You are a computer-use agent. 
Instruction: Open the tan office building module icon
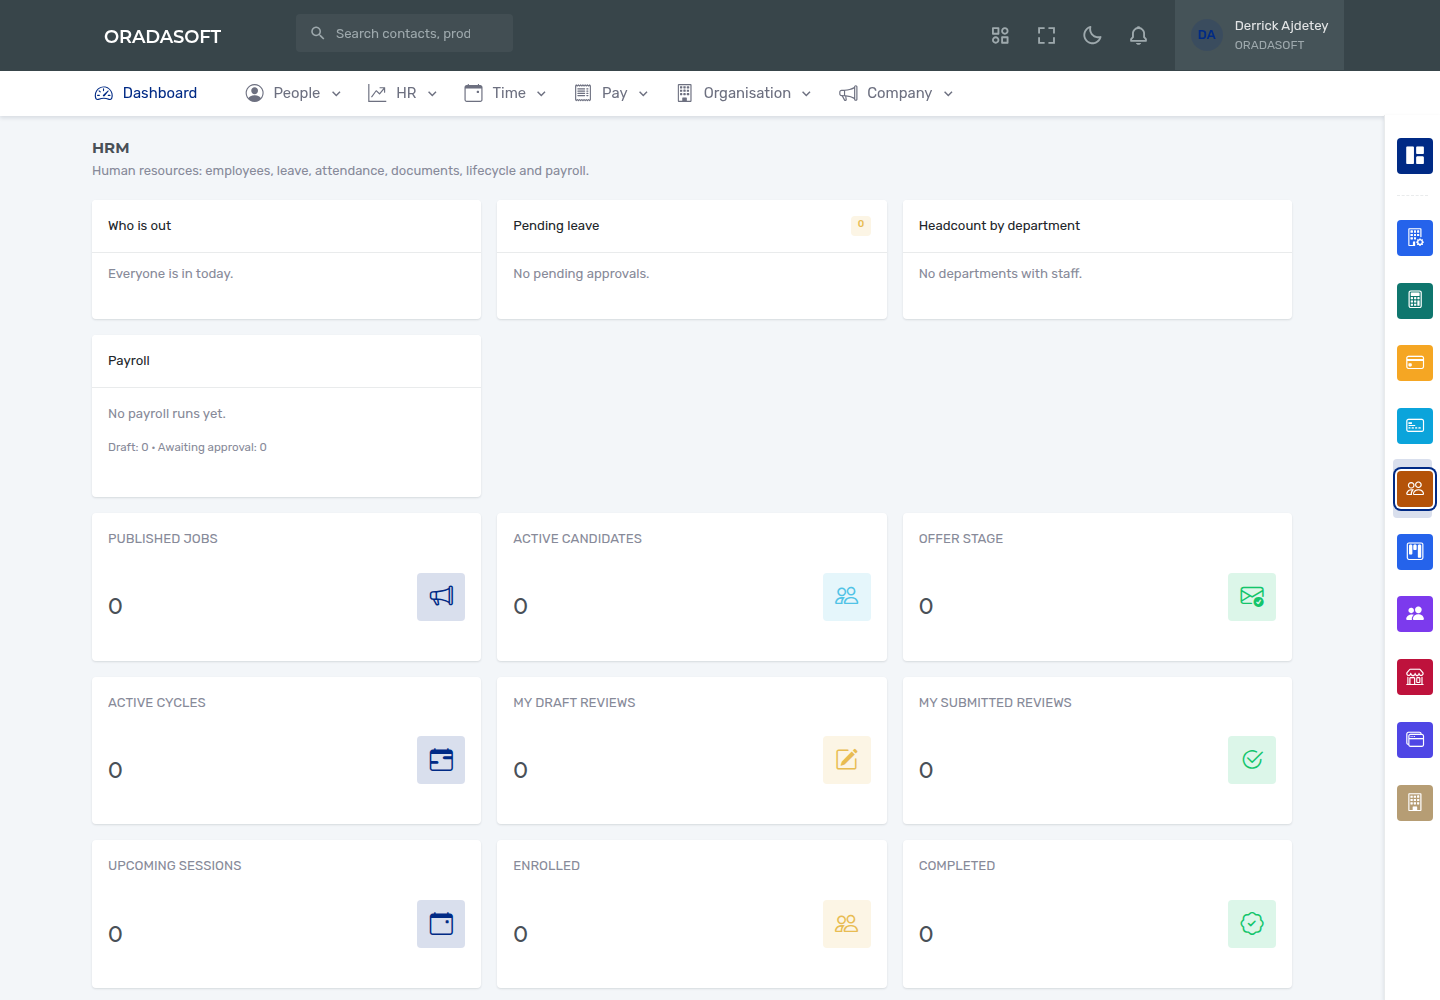coord(1415,803)
